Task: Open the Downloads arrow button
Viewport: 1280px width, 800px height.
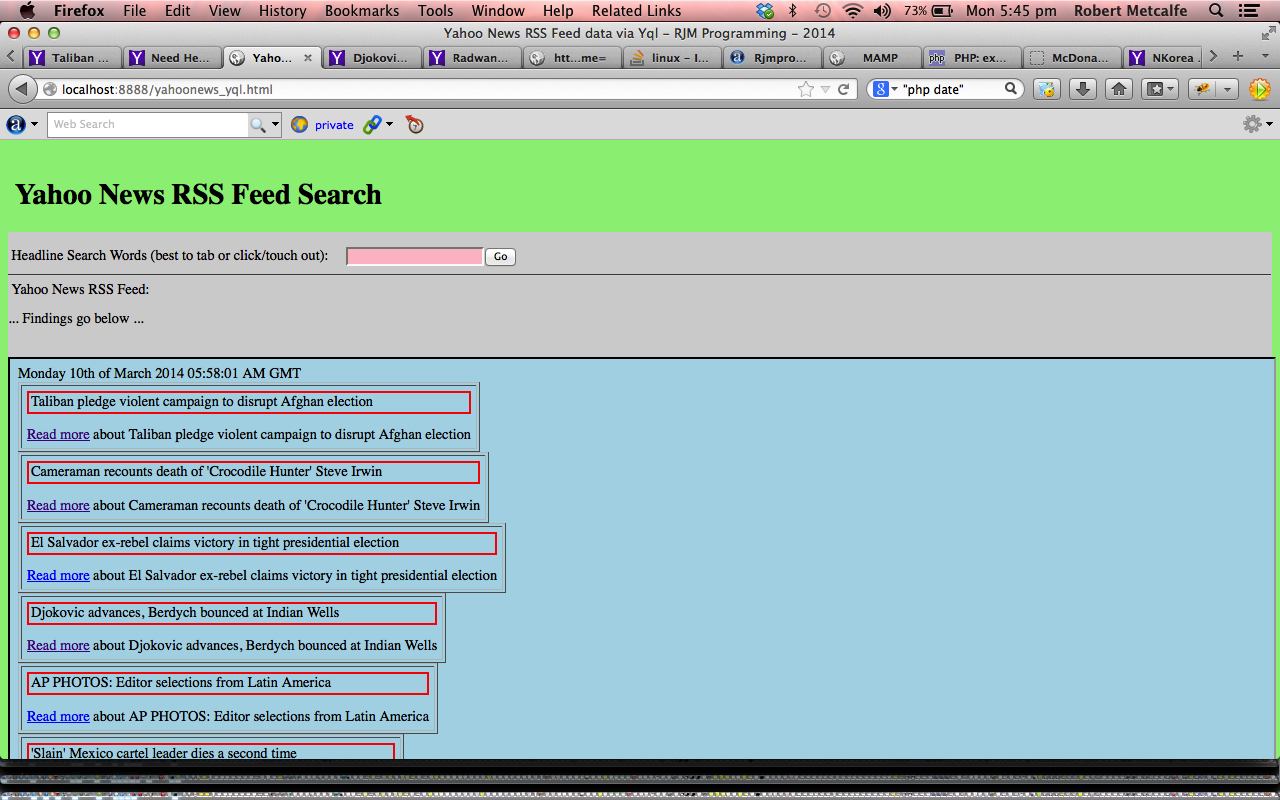Action: click(1082, 89)
